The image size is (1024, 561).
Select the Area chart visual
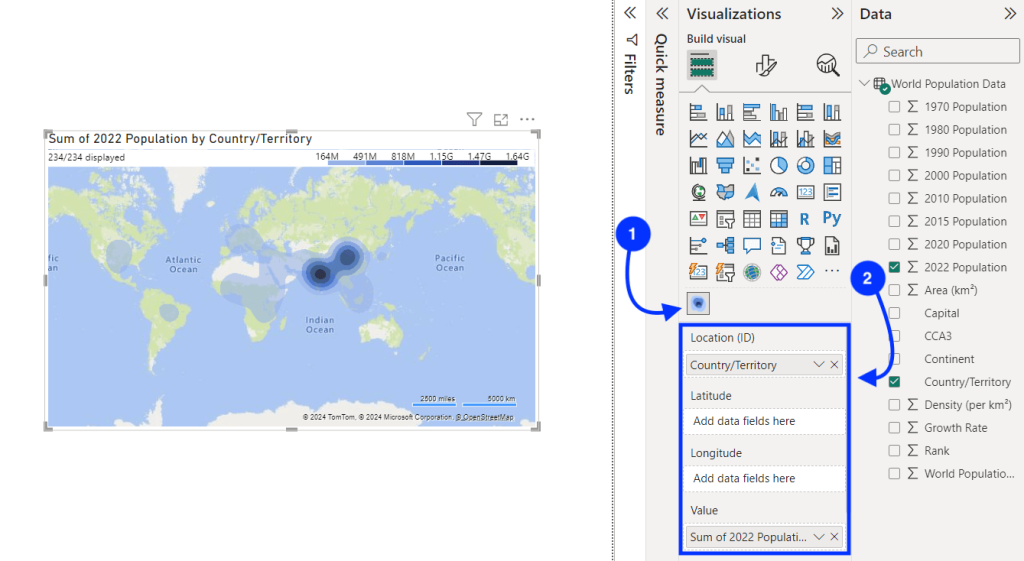pyautogui.click(x=725, y=139)
